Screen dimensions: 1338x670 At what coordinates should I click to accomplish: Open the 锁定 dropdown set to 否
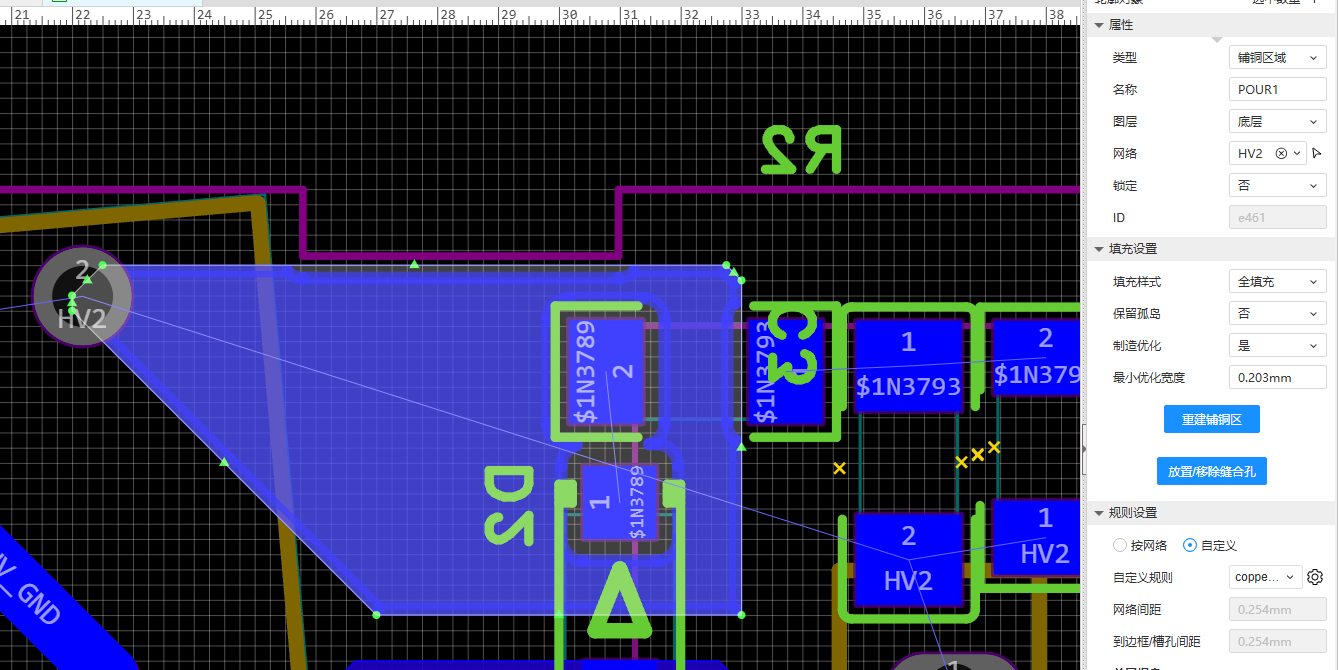click(1277, 186)
